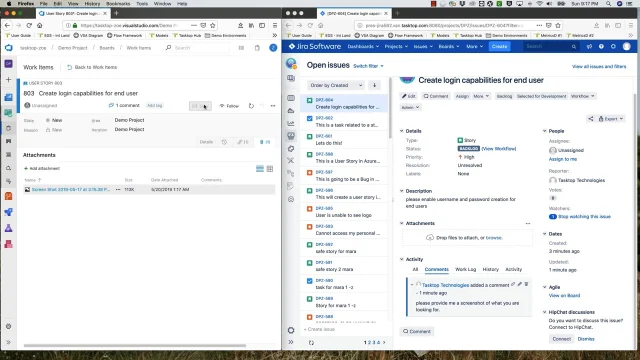Click in the Azure DevOps search field
The width and height of the screenshot is (640, 360).
coord(196,48)
